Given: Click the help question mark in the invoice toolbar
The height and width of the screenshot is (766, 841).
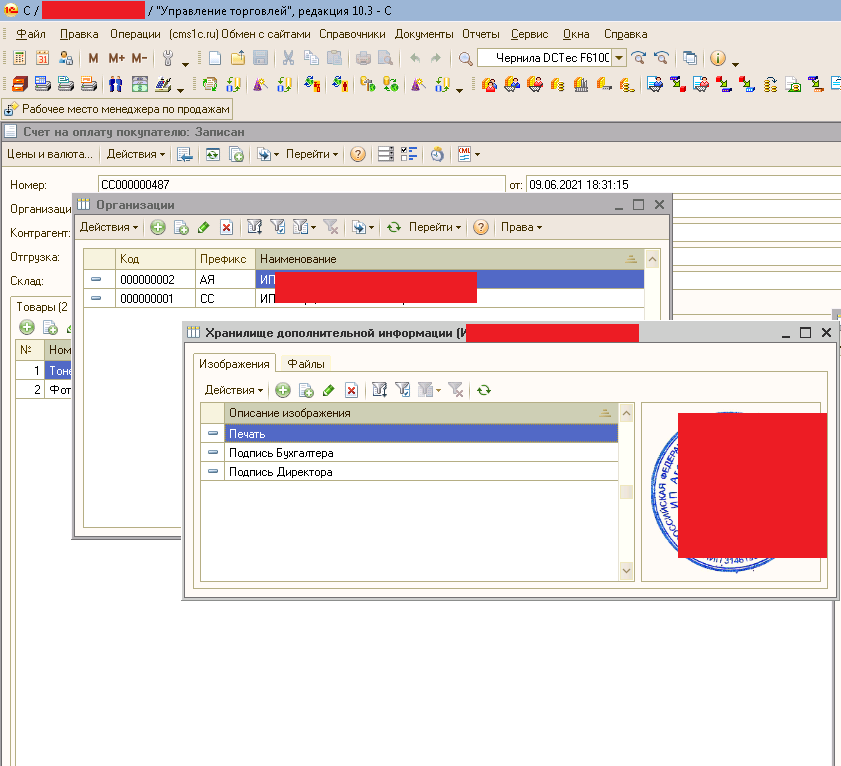Looking at the screenshot, I should 357,155.
